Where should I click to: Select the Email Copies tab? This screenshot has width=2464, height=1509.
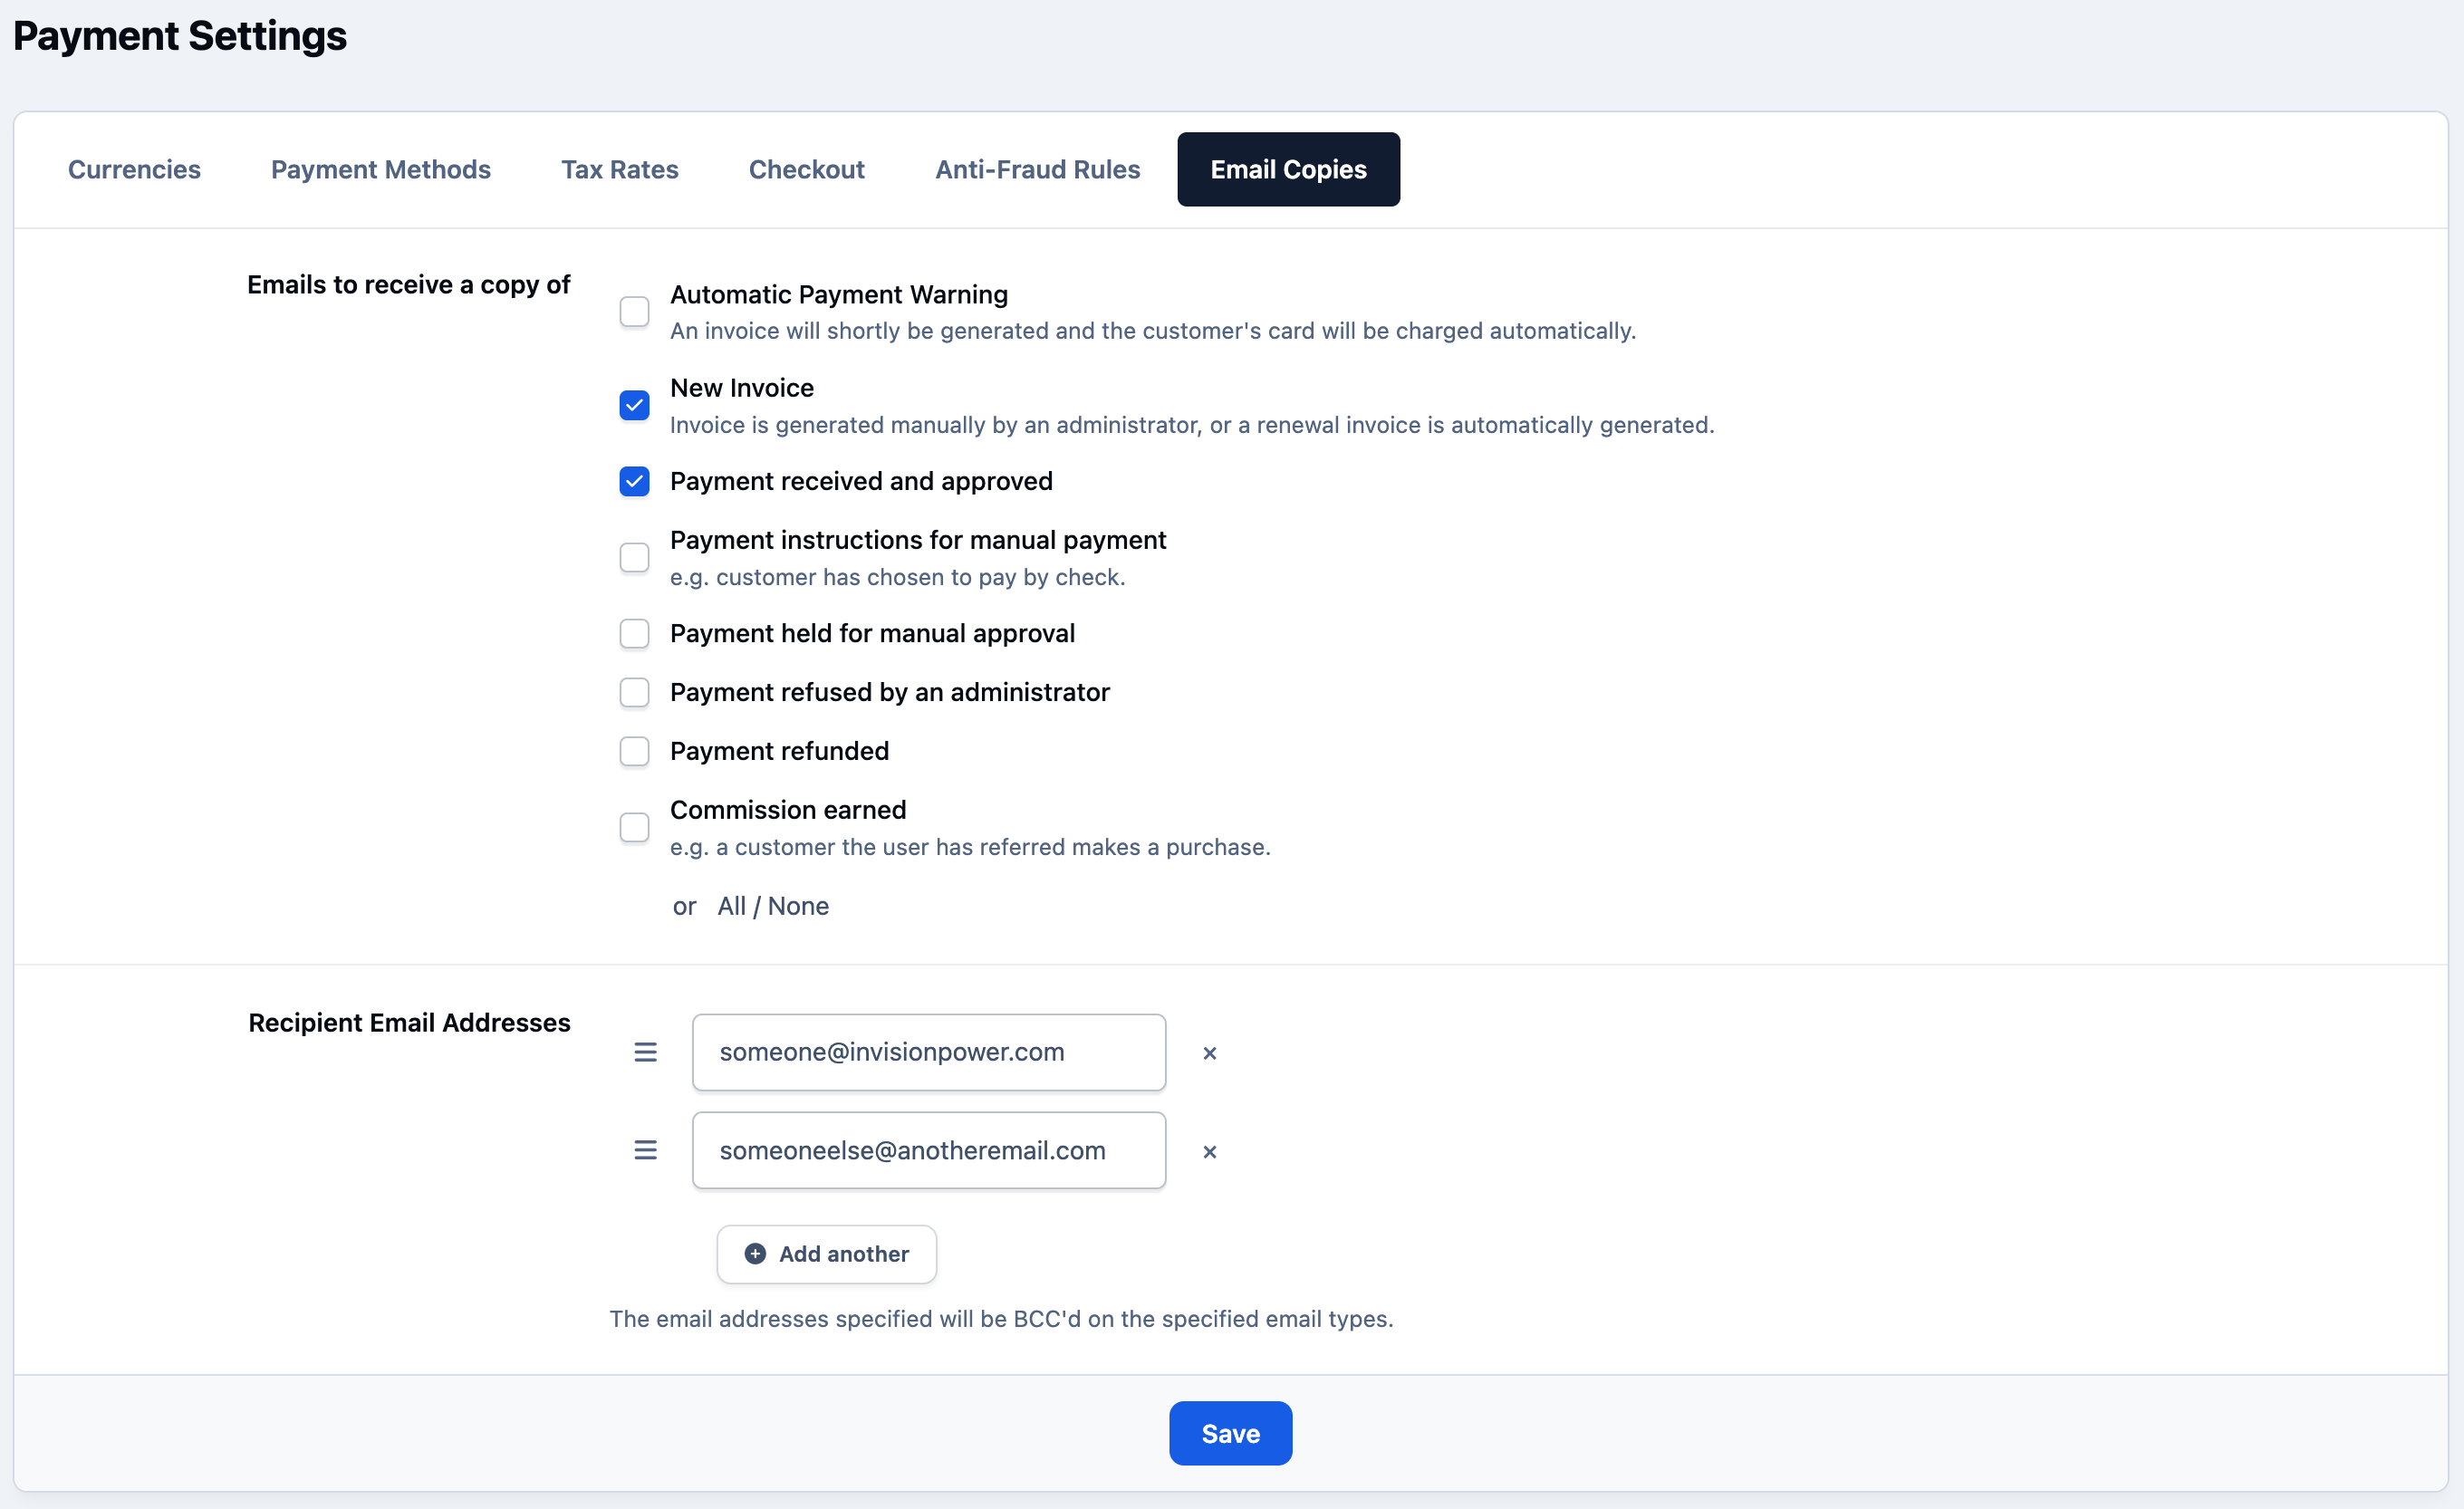pos(1288,169)
